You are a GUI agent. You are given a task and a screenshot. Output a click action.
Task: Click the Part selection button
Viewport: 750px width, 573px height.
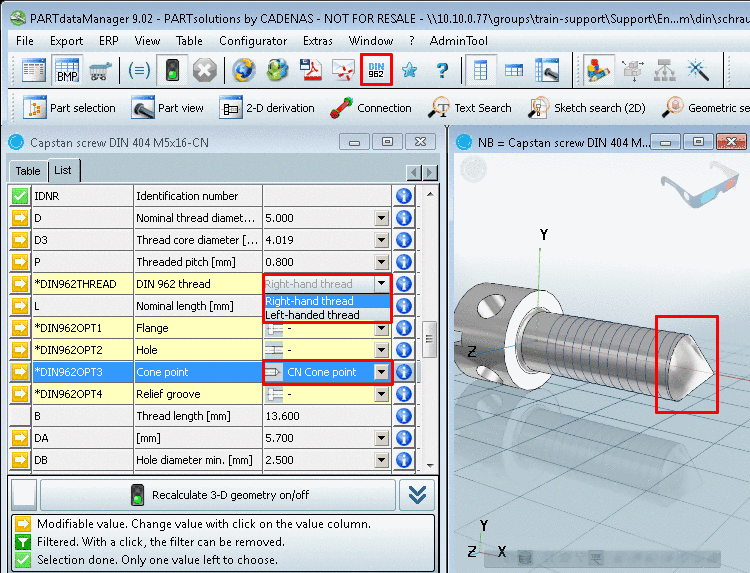click(x=70, y=108)
